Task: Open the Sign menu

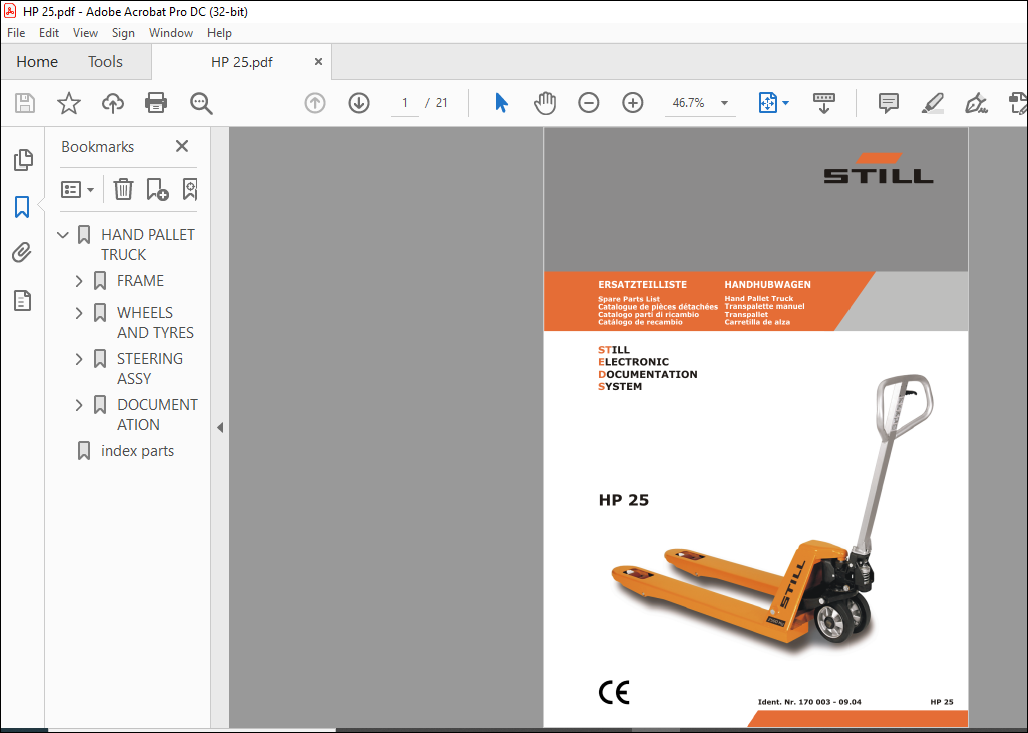Action: [123, 33]
